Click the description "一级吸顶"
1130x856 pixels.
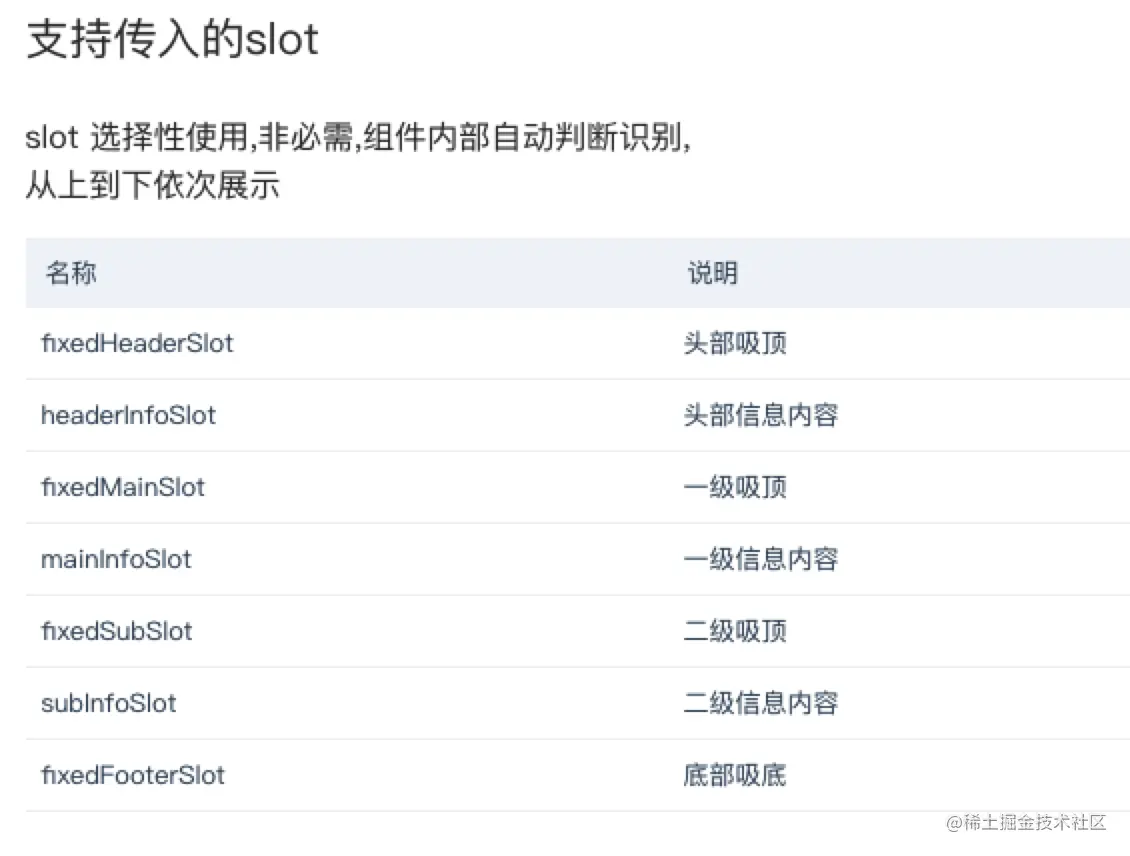pyautogui.click(x=735, y=487)
